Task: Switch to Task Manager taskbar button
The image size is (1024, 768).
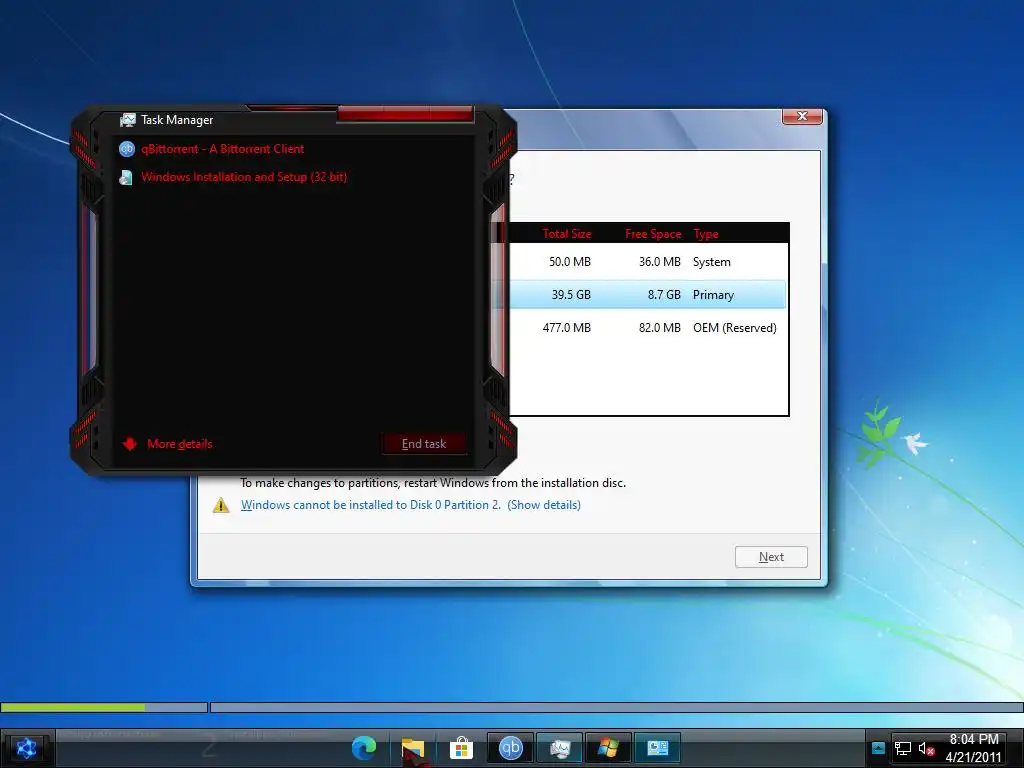Action: pyautogui.click(x=560, y=748)
